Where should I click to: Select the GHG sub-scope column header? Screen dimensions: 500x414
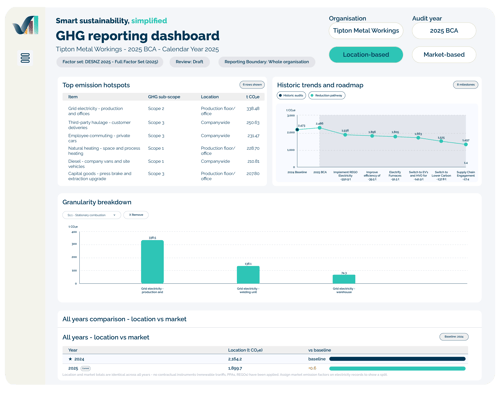[x=164, y=97]
